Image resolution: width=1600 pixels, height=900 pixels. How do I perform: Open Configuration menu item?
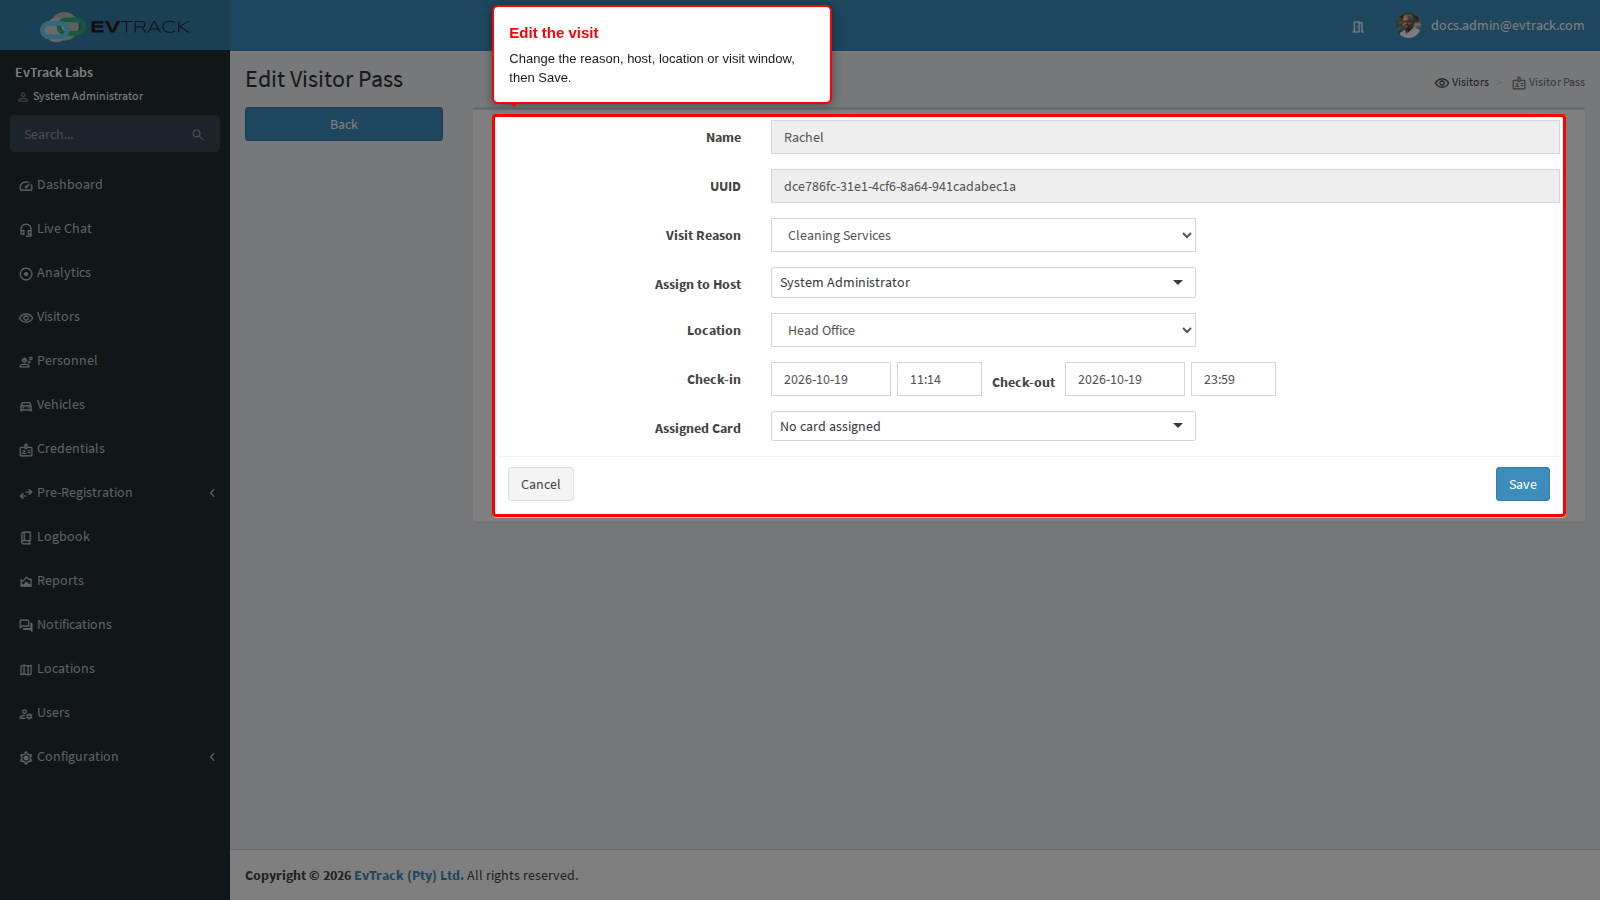click(x=115, y=757)
